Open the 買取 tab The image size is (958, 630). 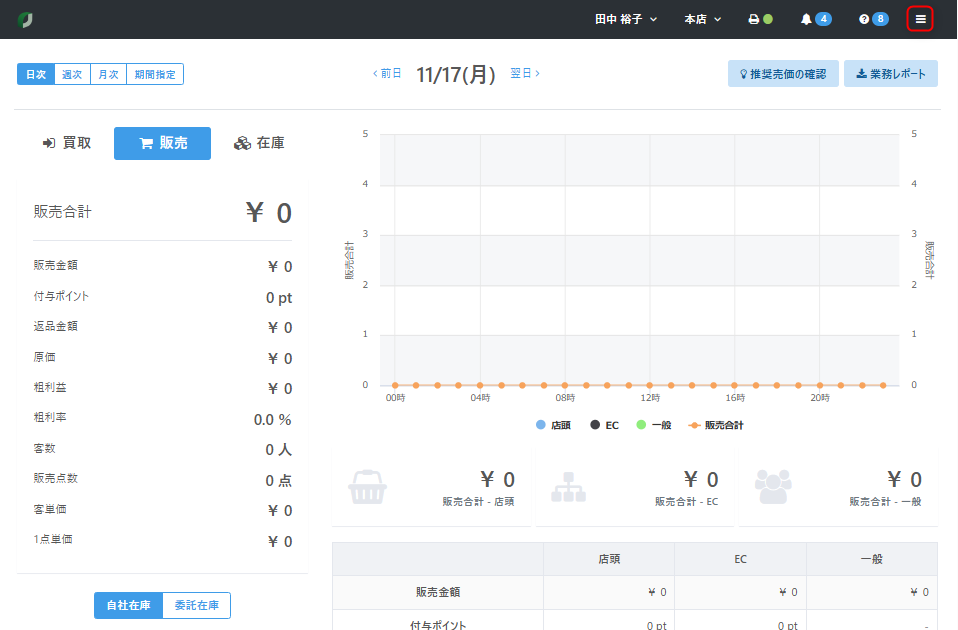(67, 143)
